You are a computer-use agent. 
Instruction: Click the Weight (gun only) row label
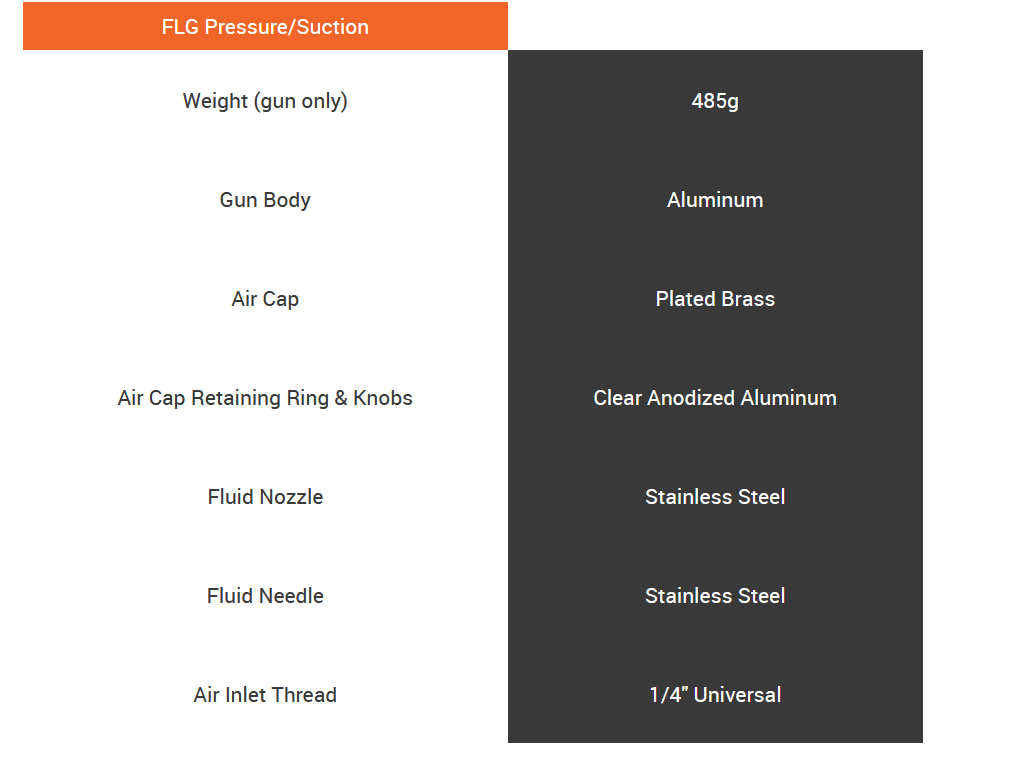(265, 101)
